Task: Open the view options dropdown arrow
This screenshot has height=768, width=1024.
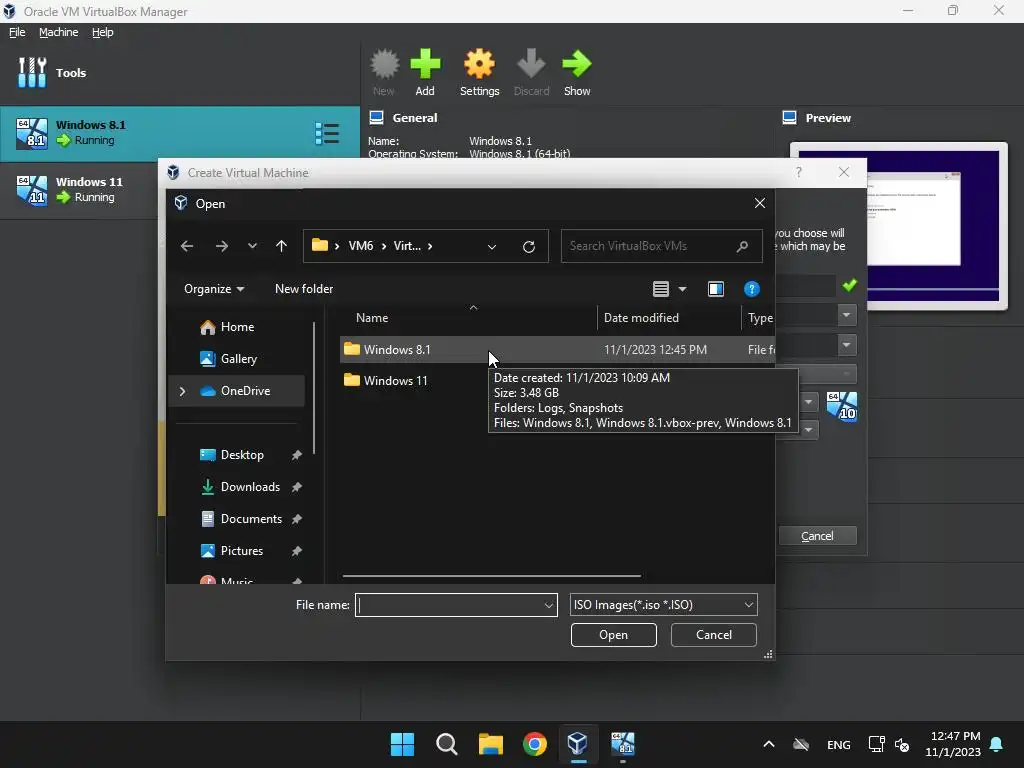Action: (682, 289)
